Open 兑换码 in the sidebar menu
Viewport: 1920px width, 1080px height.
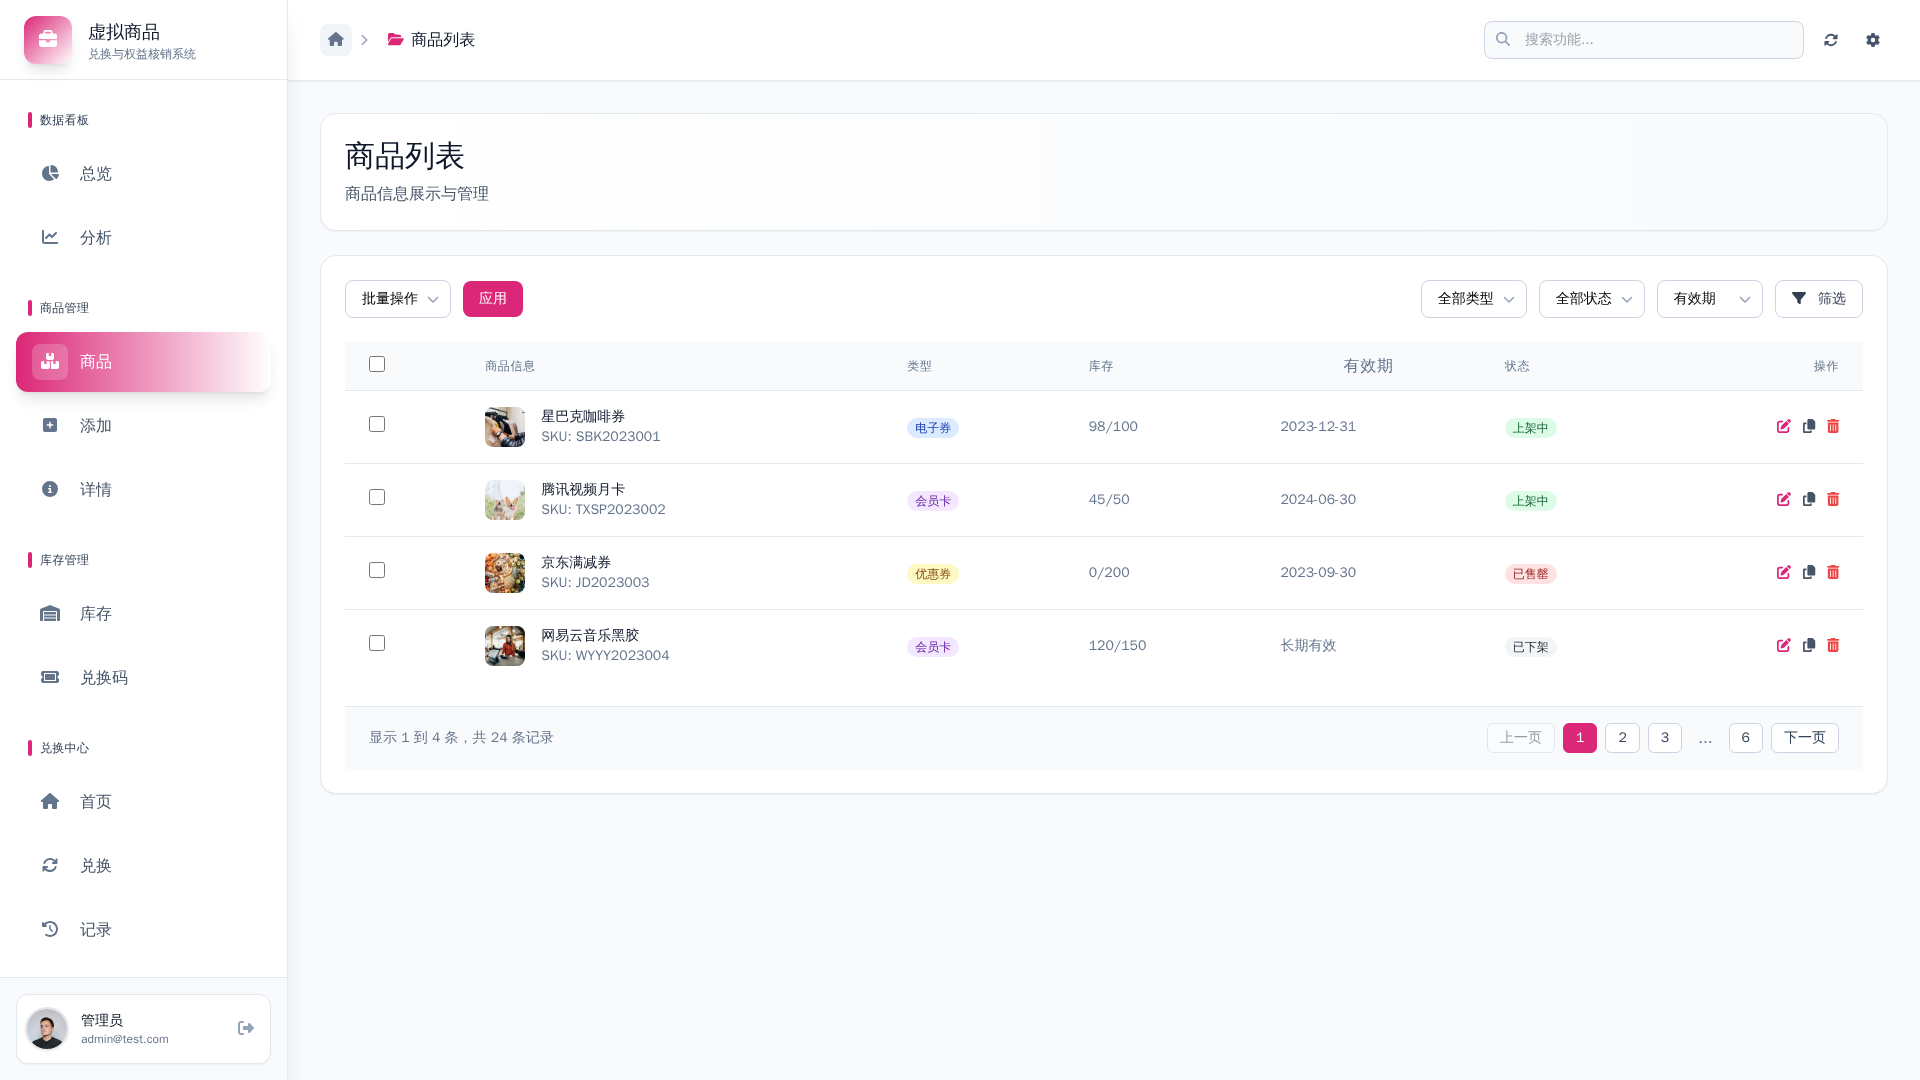coord(104,678)
